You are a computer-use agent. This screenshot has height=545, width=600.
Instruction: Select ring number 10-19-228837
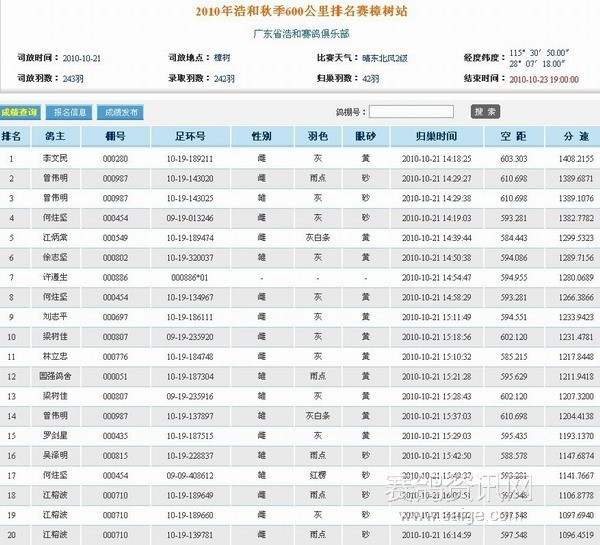click(190, 456)
